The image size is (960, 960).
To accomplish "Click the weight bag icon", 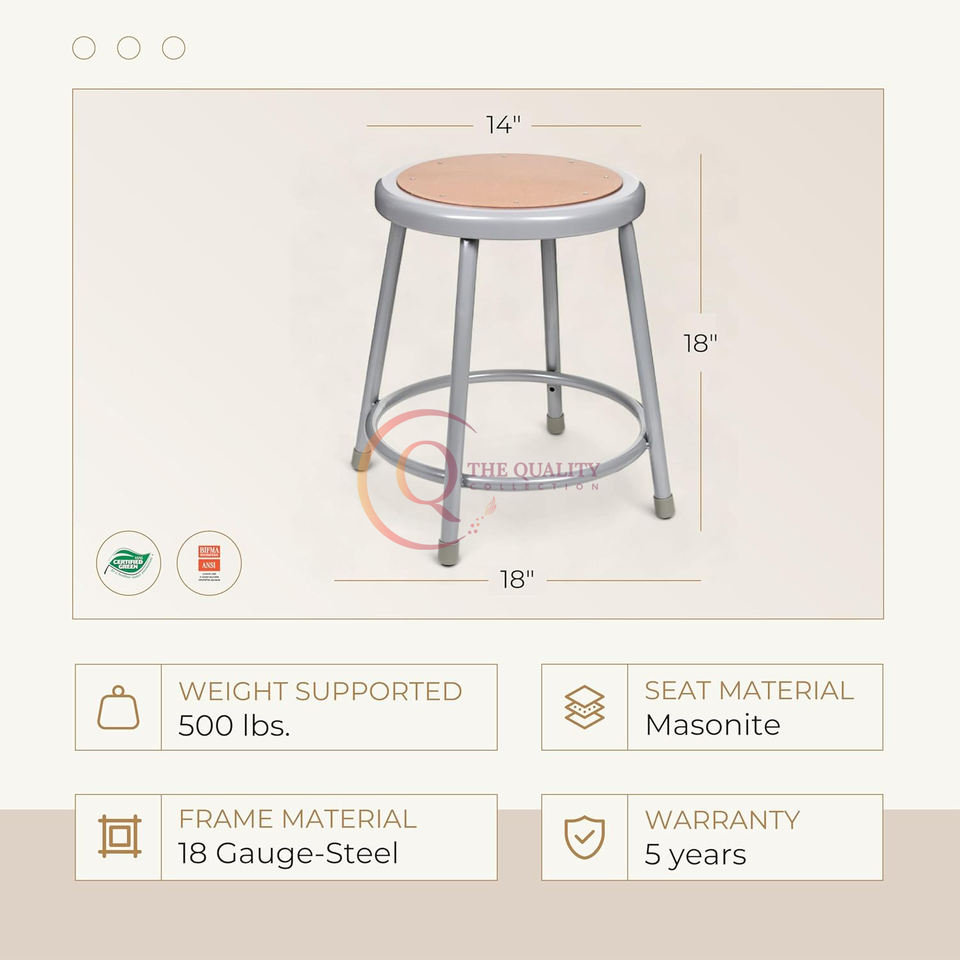I will (x=118, y=707).
